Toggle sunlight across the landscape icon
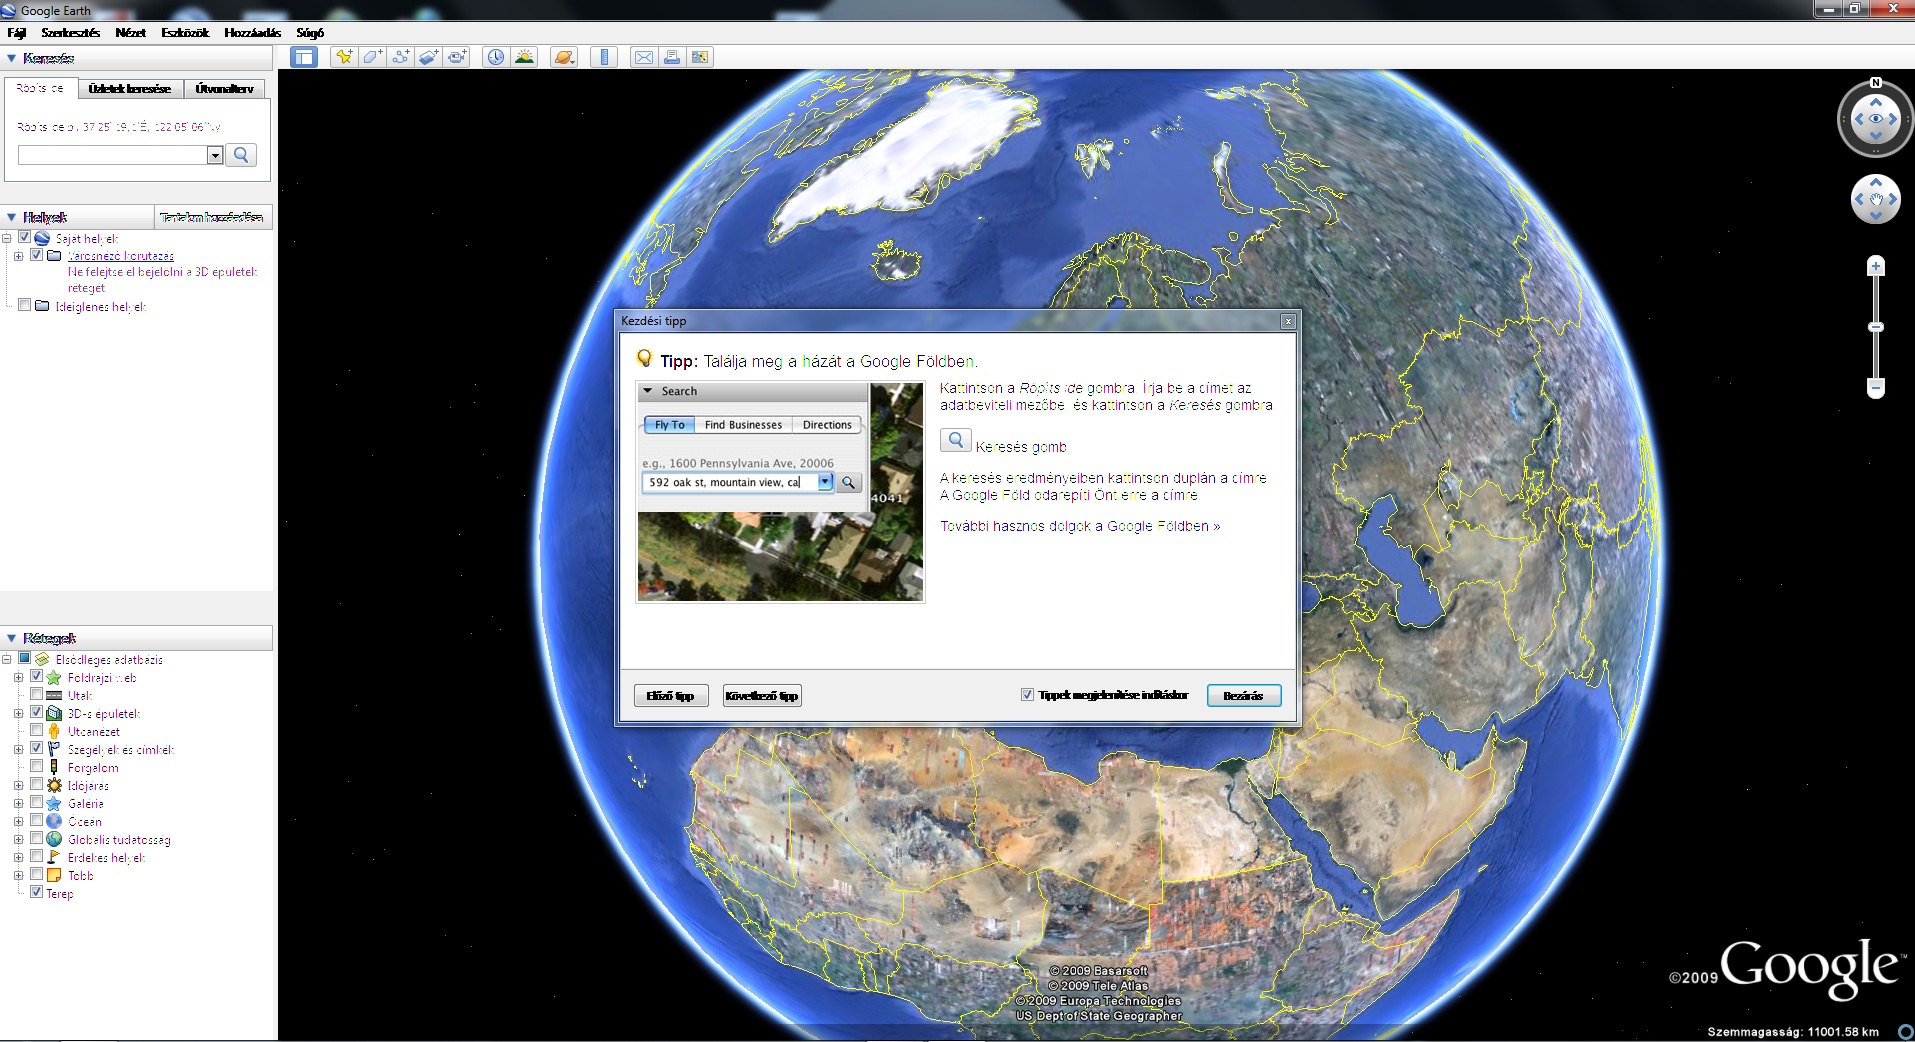This screenshot has height=1042, width=1915. [x=524, y=57]
